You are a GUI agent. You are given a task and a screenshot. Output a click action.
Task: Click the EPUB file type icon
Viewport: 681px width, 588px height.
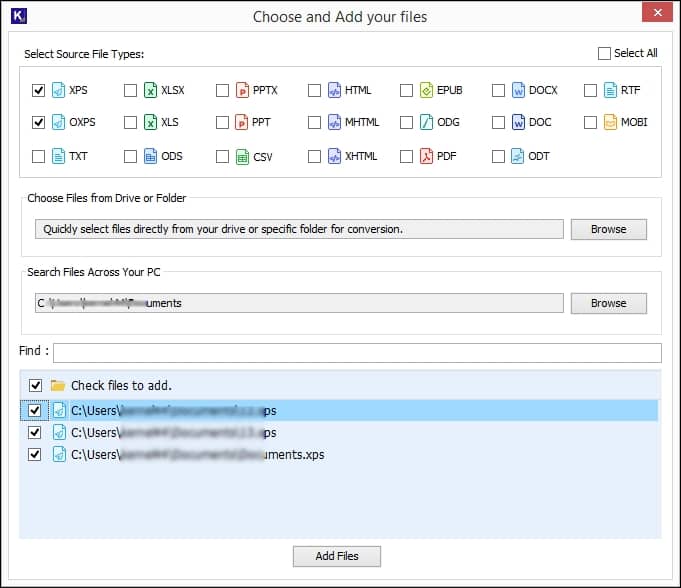click(426, 90)
